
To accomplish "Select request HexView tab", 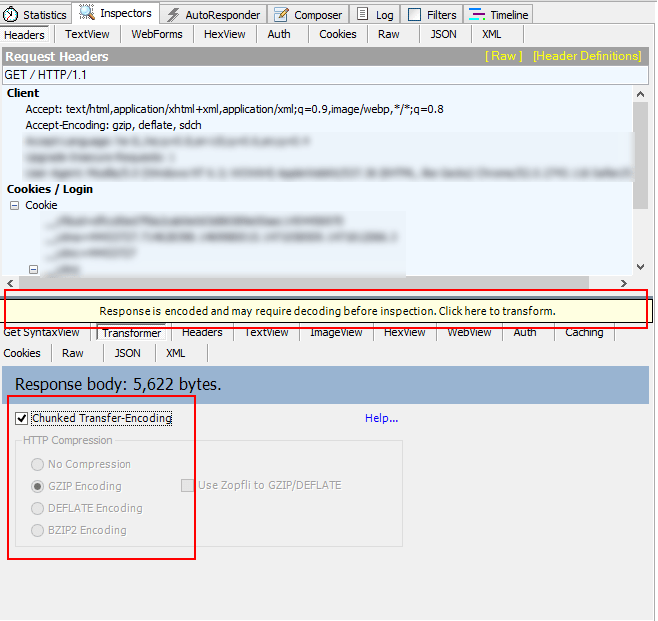I will click(x=225, y=34).
